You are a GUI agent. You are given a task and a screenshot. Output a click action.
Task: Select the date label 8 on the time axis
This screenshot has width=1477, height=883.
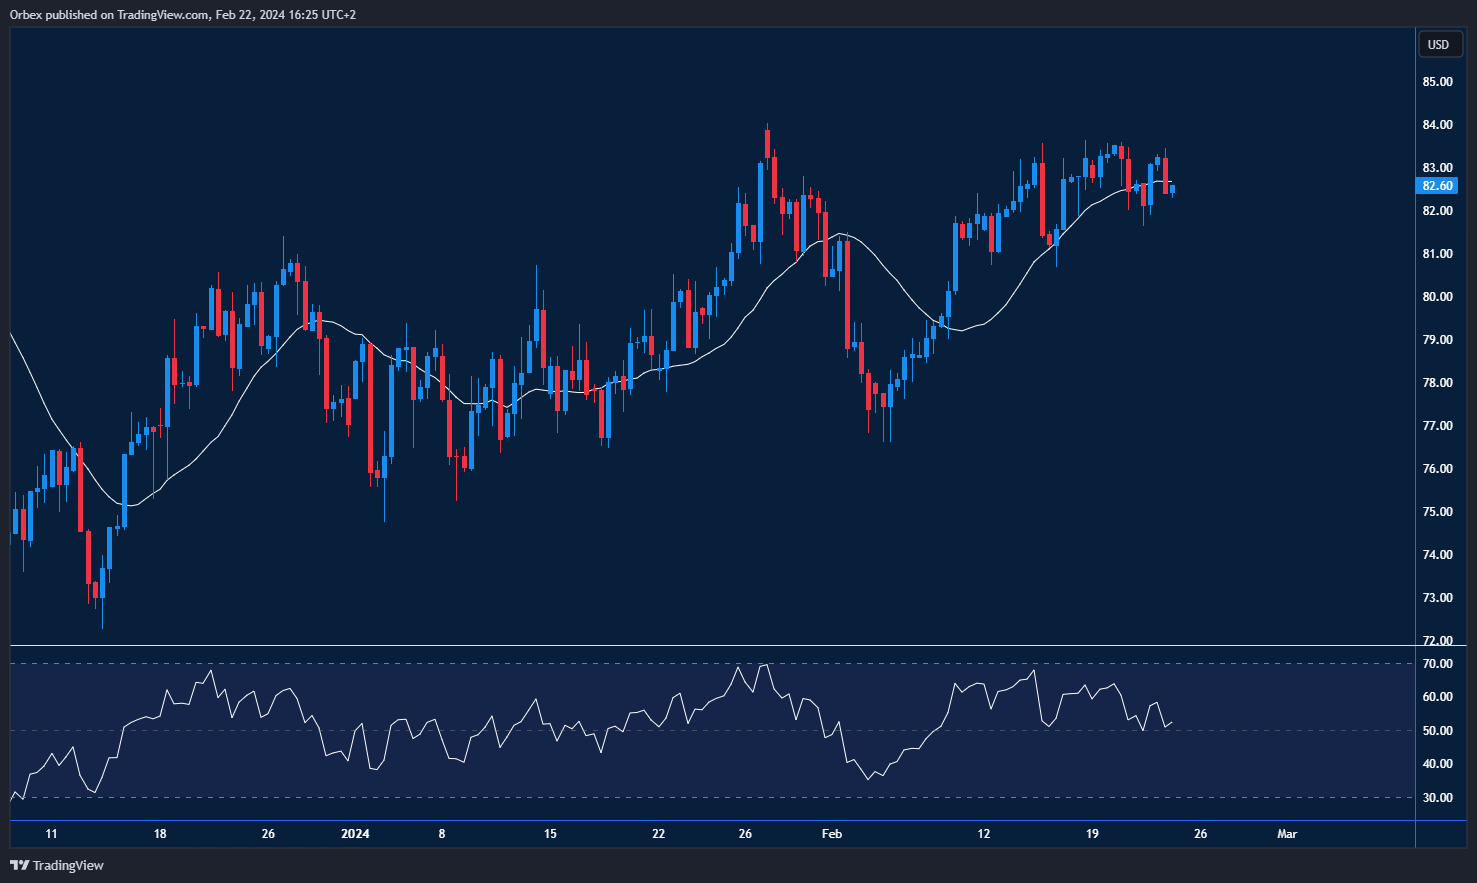(441, 834)
